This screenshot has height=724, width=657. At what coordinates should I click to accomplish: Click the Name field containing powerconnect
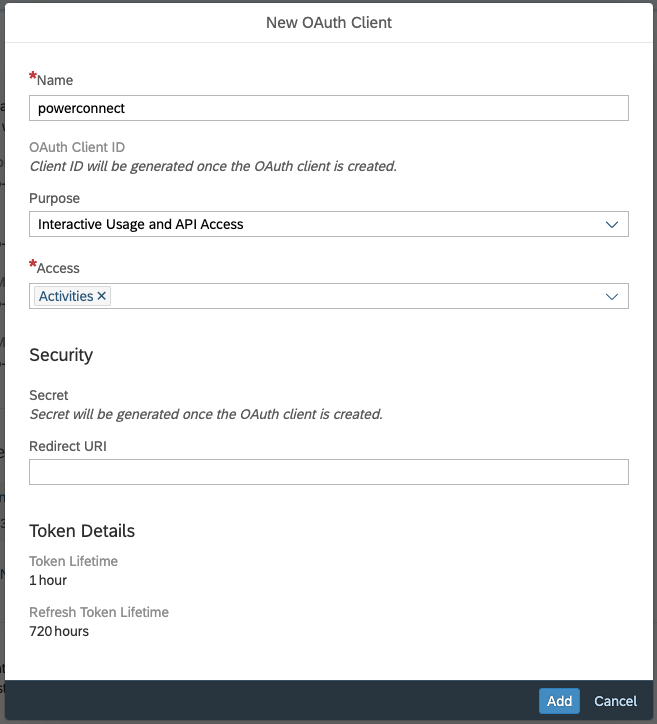point(328,108)
